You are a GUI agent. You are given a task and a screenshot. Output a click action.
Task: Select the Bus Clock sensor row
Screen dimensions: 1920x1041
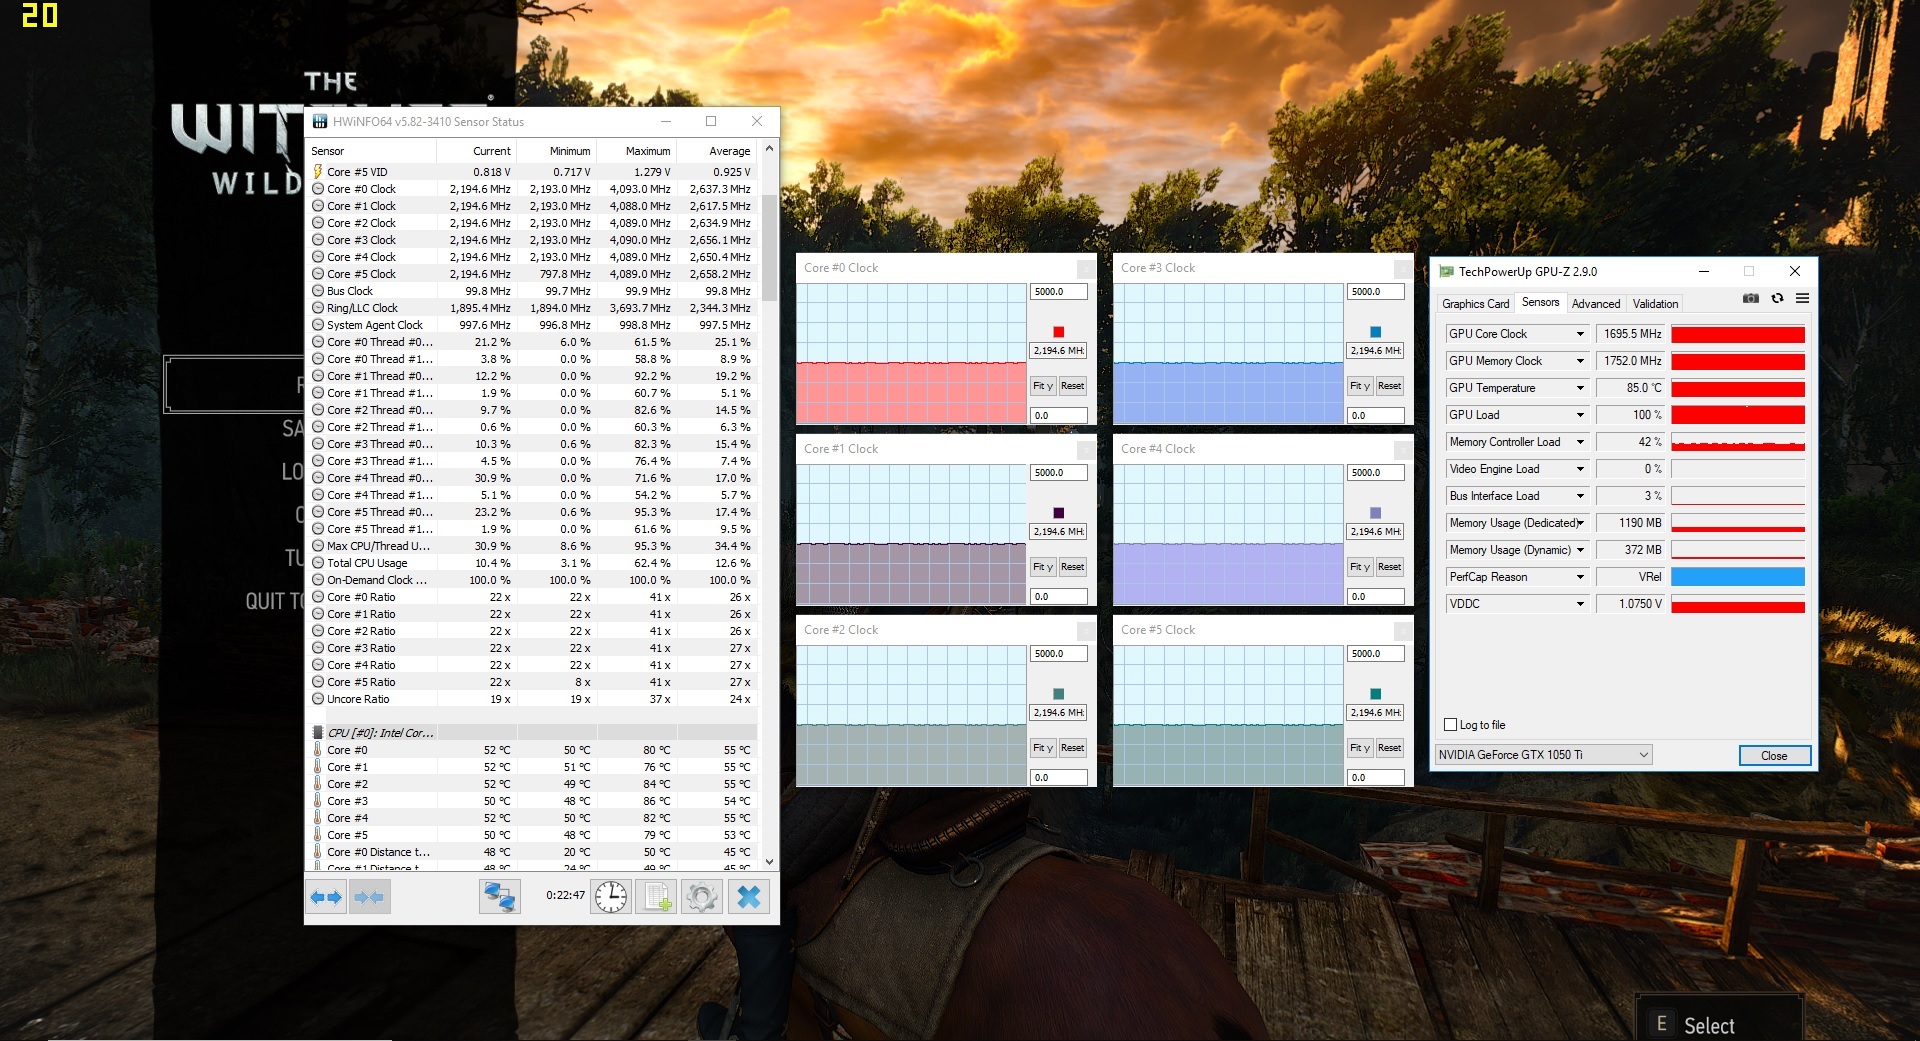point(532,291)
